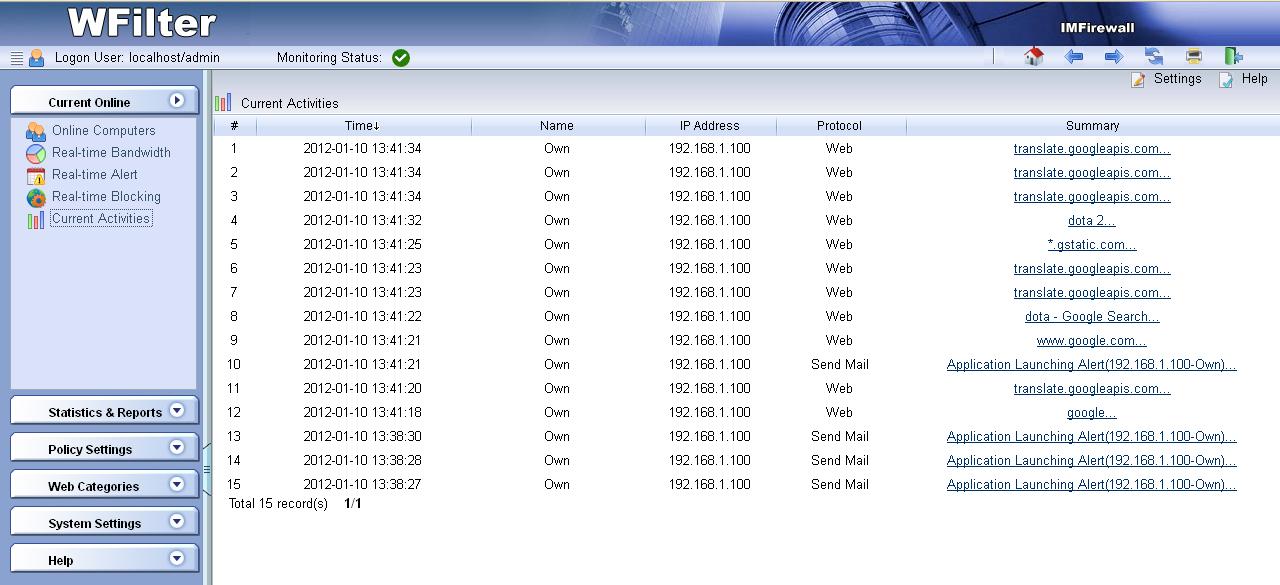Open the 'www.google.com...' summary link
The height and width of the screenshot is (585, 1280).
pyautogui.click(x=1091, y=341)
